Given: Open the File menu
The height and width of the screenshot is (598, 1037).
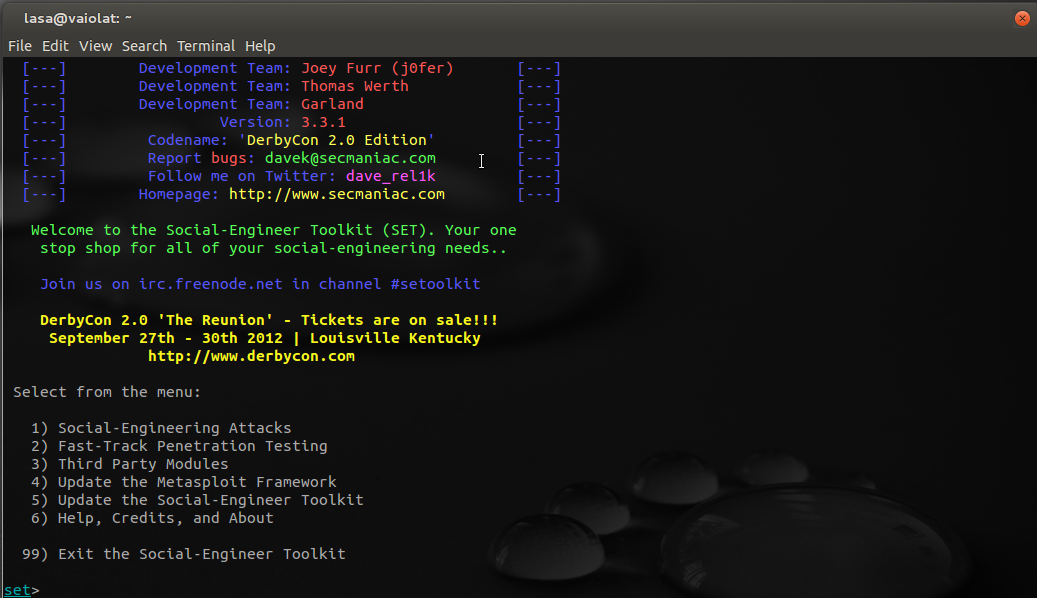Looking at the screenshot, I should point(20,46).
